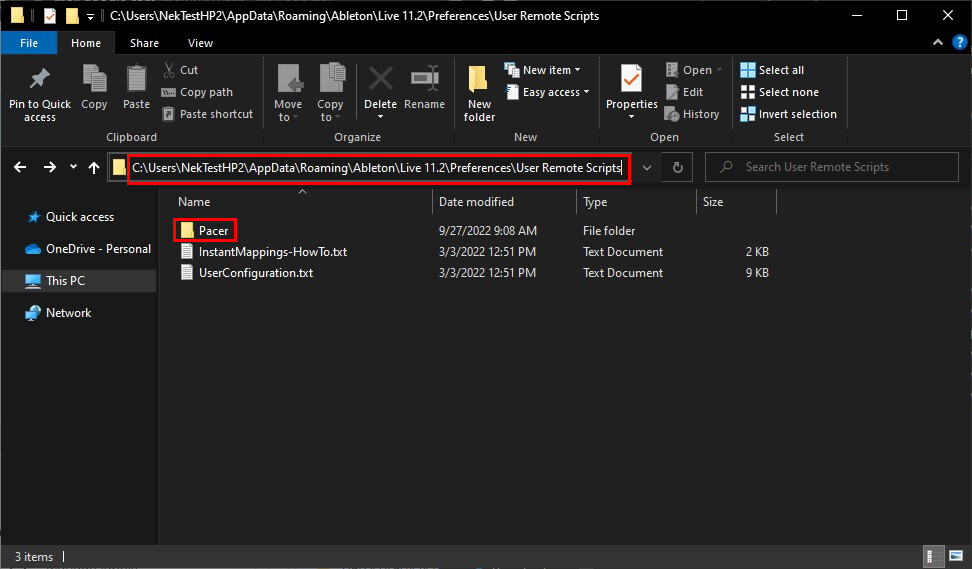Go forward with the right arrow
The width and height of the screenshot is (972, 569).
pyautogui.click(x=50, y=167)
